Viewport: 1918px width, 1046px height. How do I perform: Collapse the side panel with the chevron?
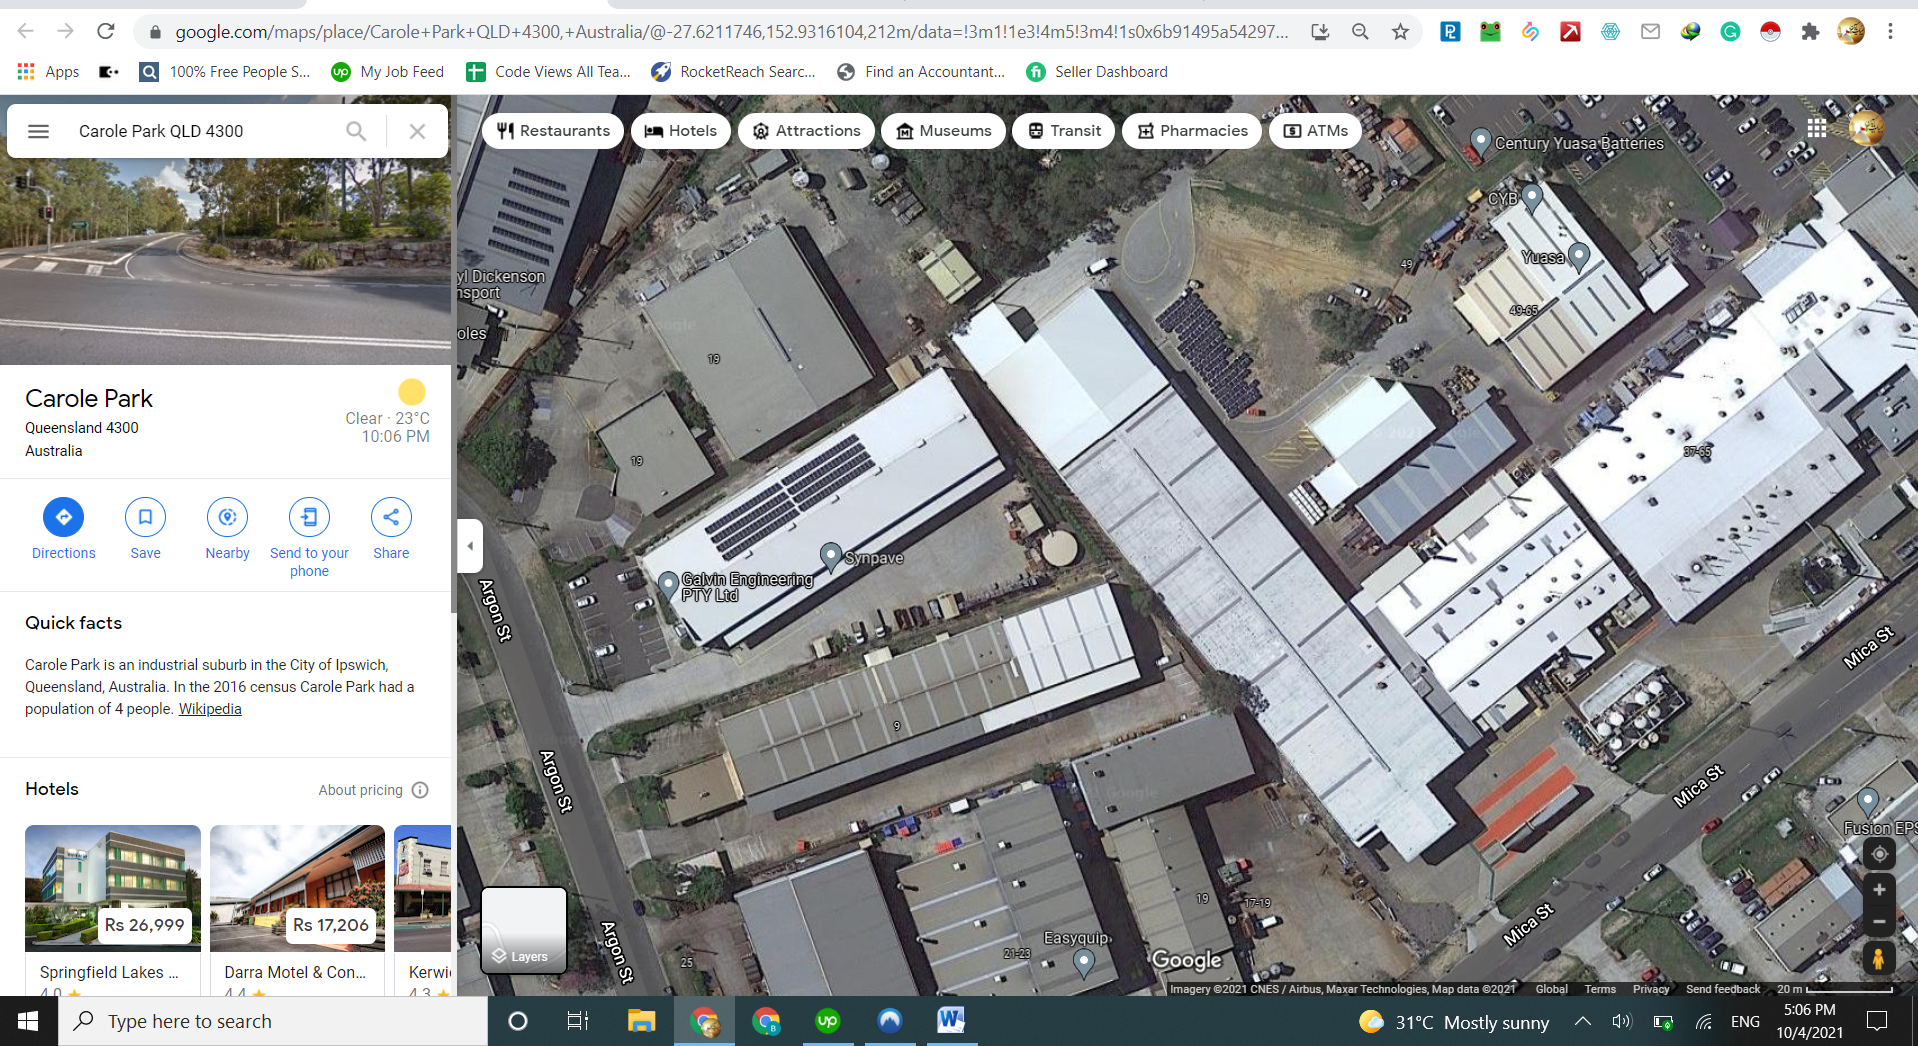[x=469, y=545]
